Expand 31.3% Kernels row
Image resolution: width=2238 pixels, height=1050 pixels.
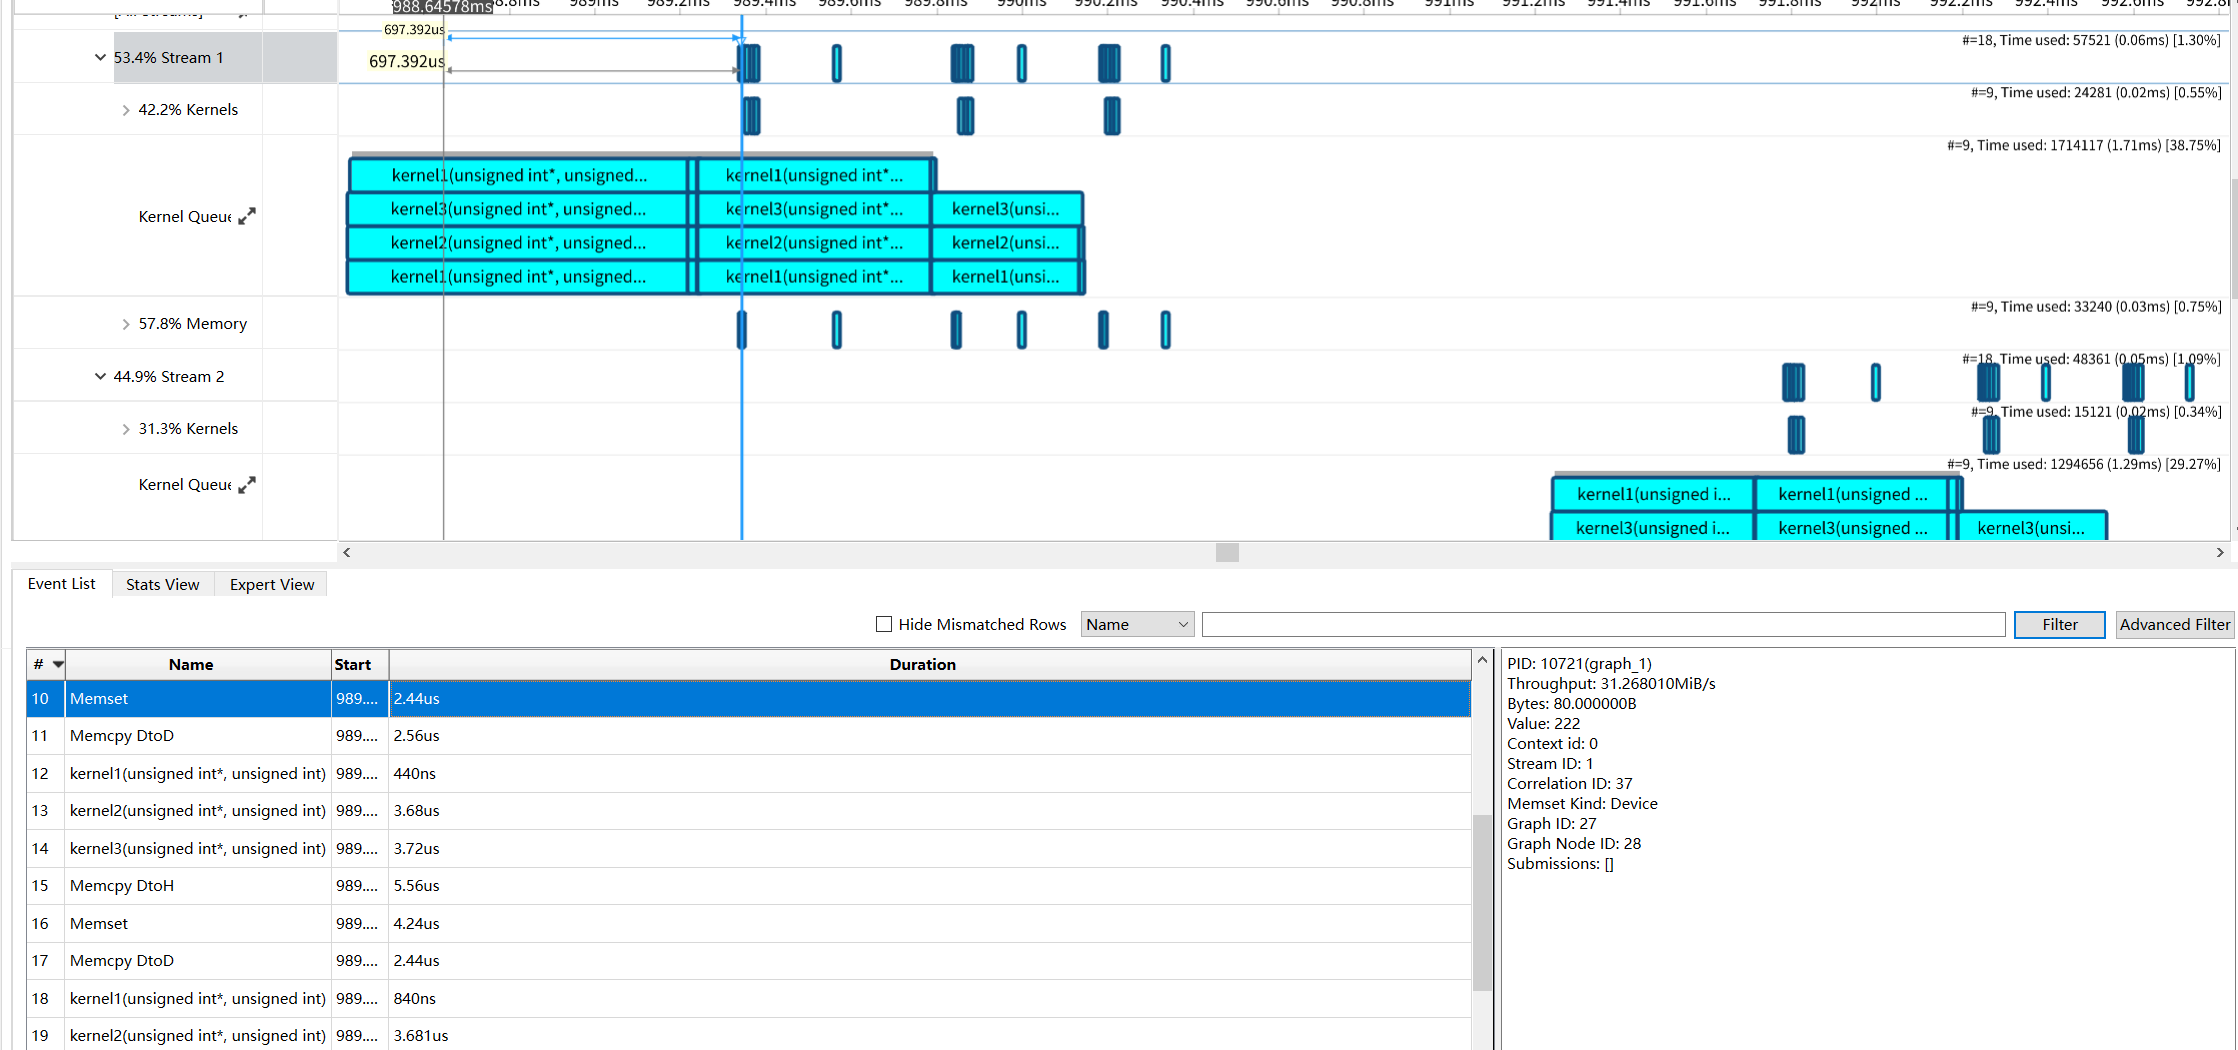126,429
